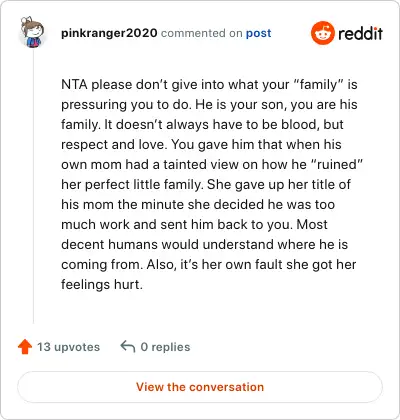Open the pinkranger2020 username profile

pos(109,33)
